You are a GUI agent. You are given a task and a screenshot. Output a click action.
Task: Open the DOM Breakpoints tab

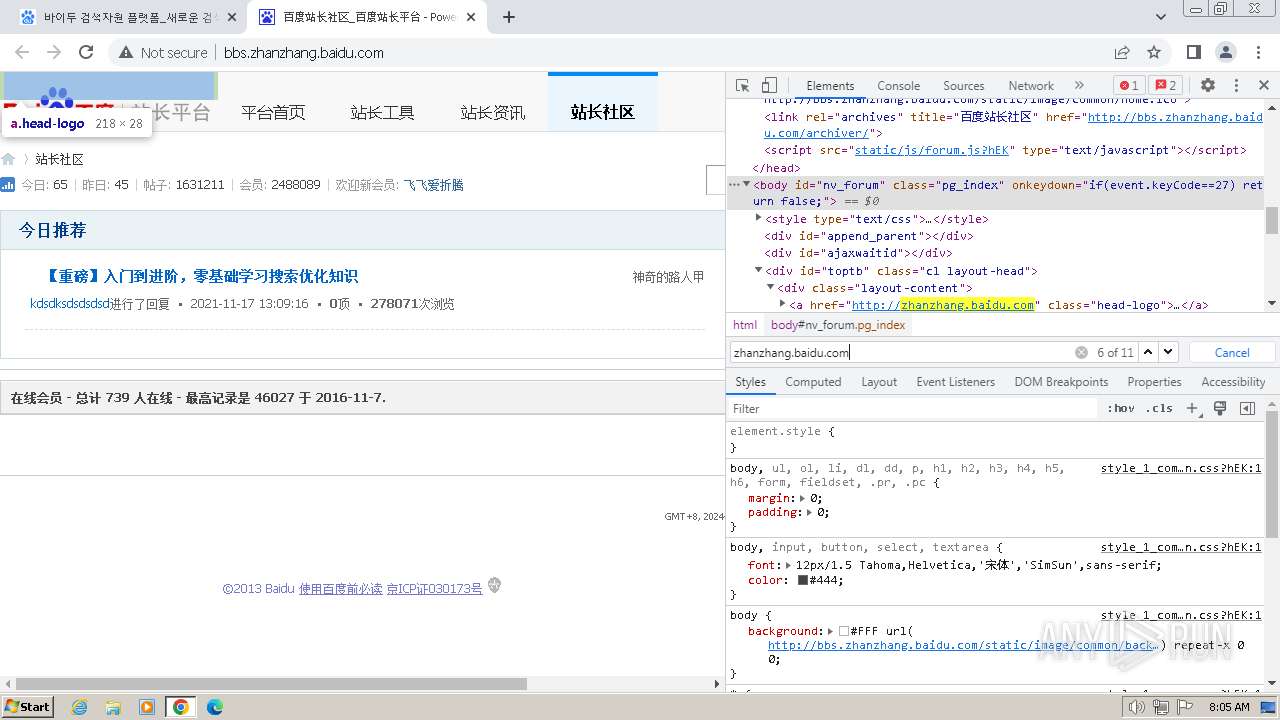[x=1061, y=382]
